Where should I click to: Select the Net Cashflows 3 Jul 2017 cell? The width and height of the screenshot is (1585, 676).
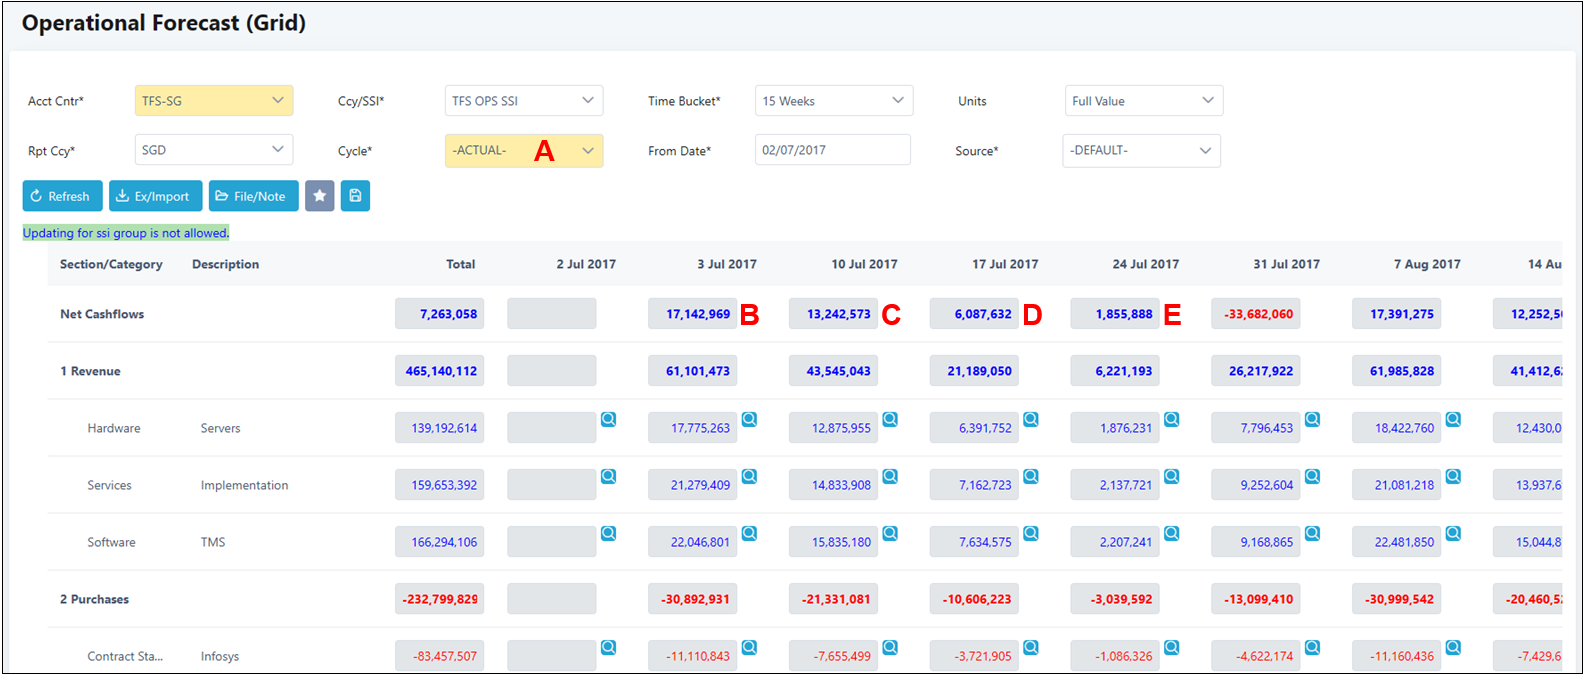[692, 314]
